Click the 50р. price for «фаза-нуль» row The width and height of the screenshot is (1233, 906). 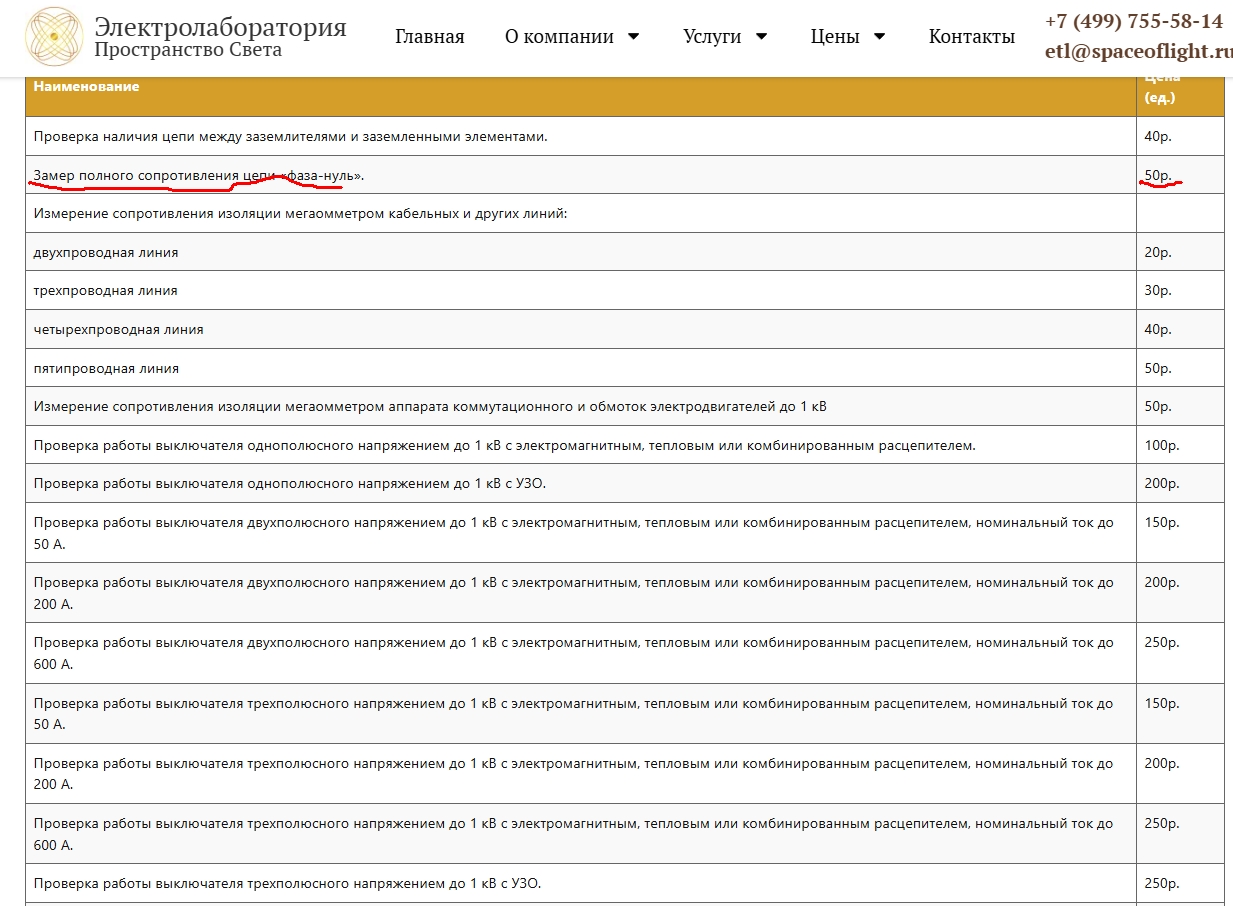[1158, 175]
